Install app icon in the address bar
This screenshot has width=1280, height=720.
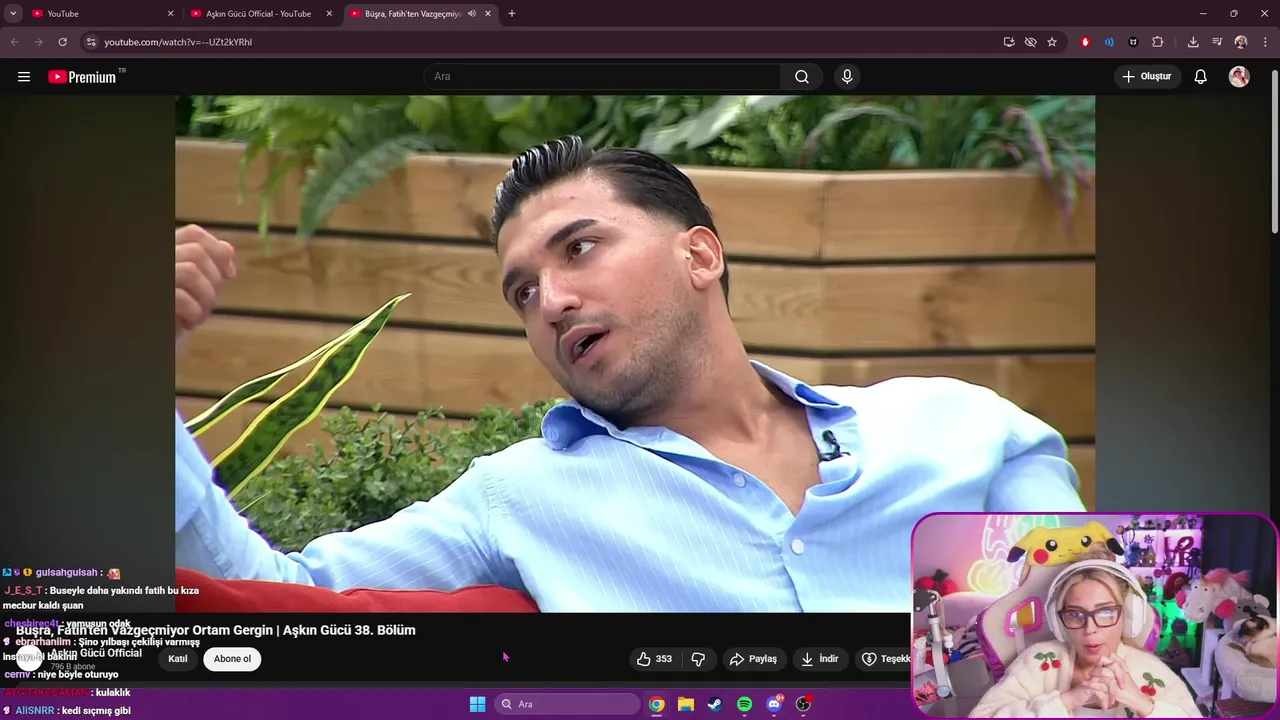tap(1009, 42)
